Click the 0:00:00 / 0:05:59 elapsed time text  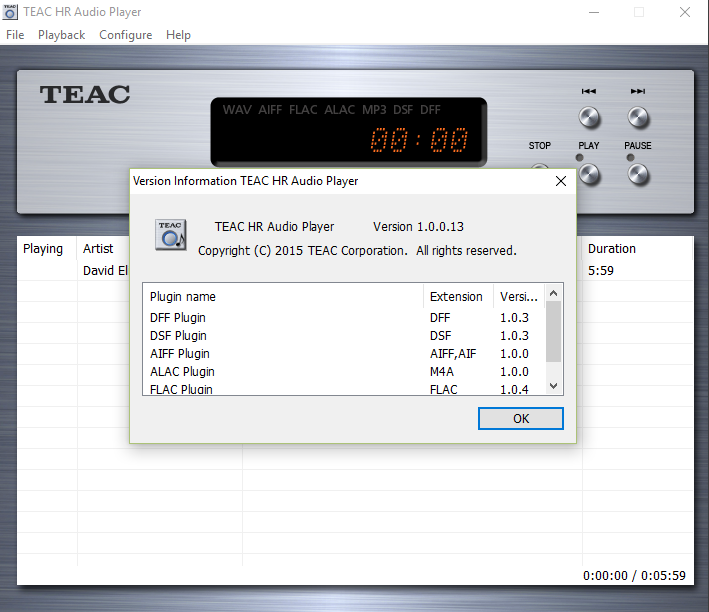click(x=634, y=575)
